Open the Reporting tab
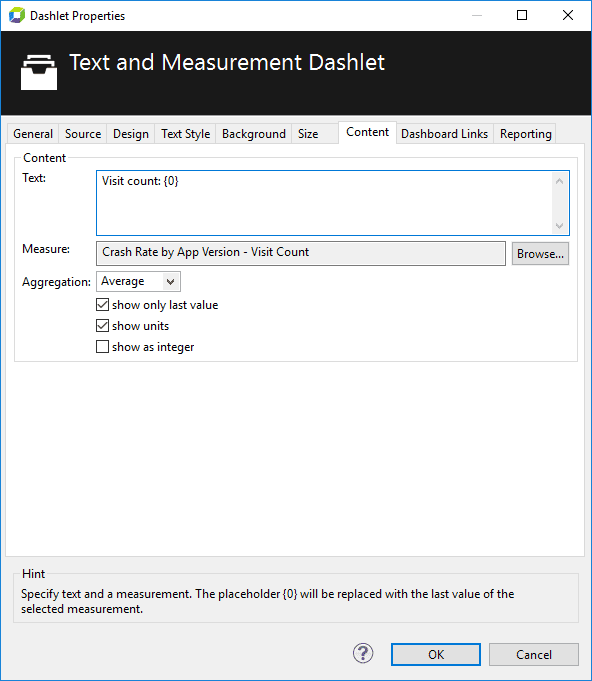Viewport: 592px width, 681px height. [x=526, y=134]
